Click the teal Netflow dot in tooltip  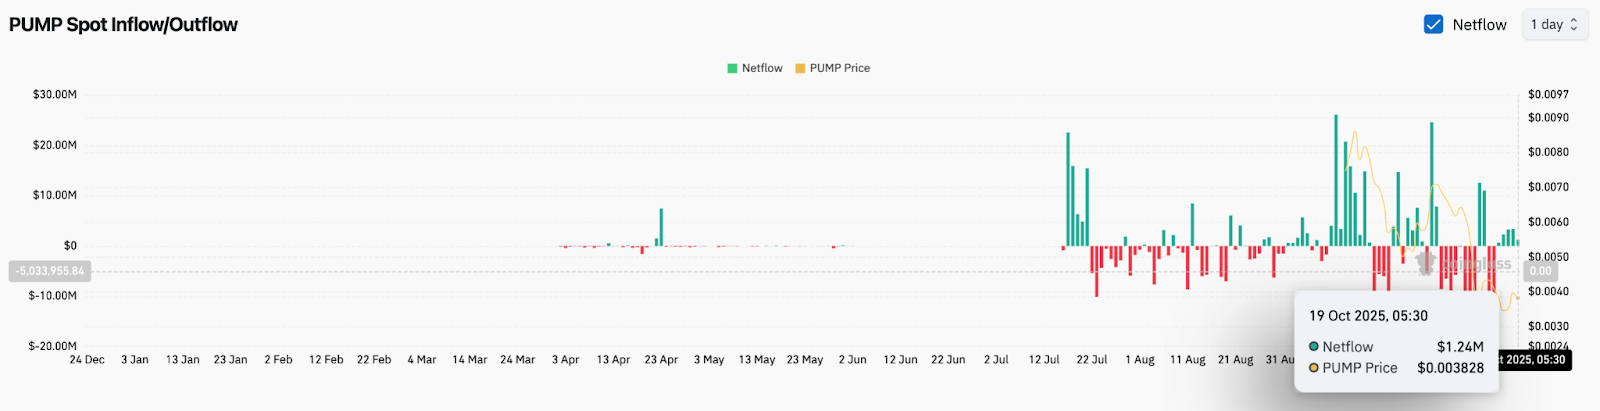(x=1314, y=347)
